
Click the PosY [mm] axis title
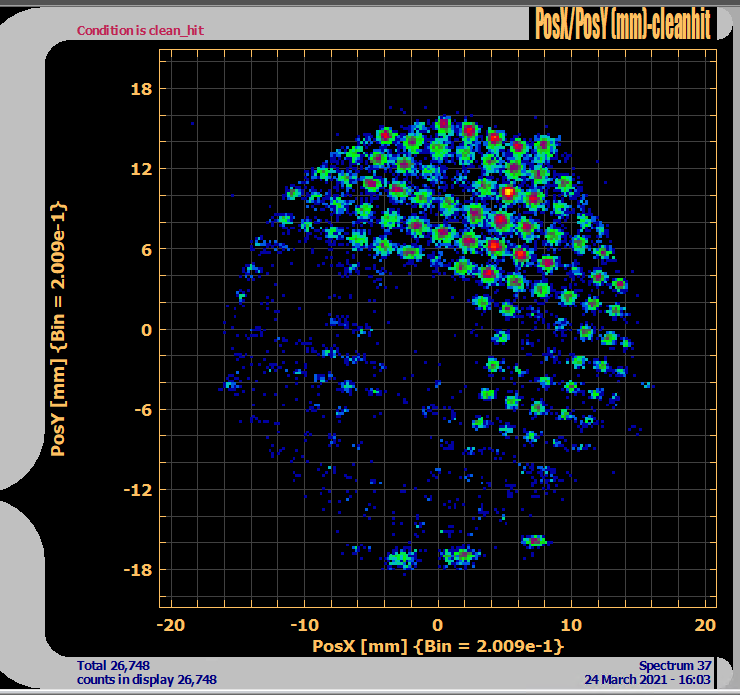click(x=59, y=329)
